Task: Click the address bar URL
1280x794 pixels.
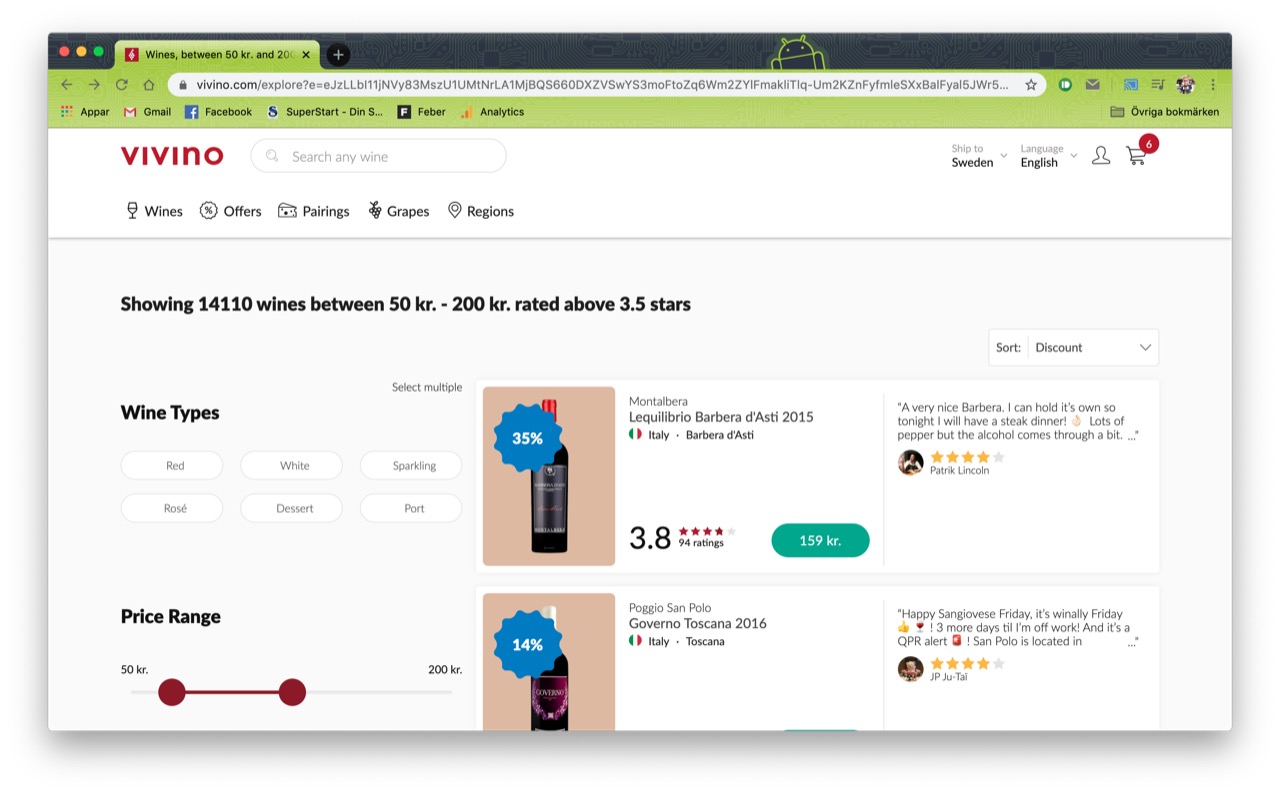Action: [602, 85]
